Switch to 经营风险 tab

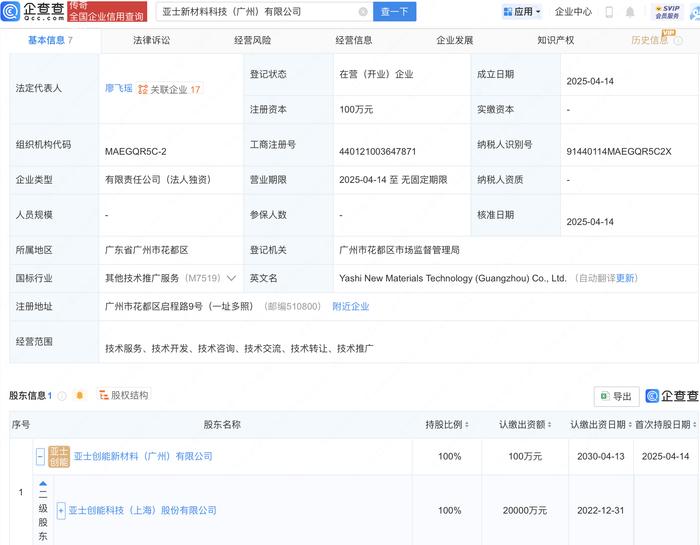(253, 41)
